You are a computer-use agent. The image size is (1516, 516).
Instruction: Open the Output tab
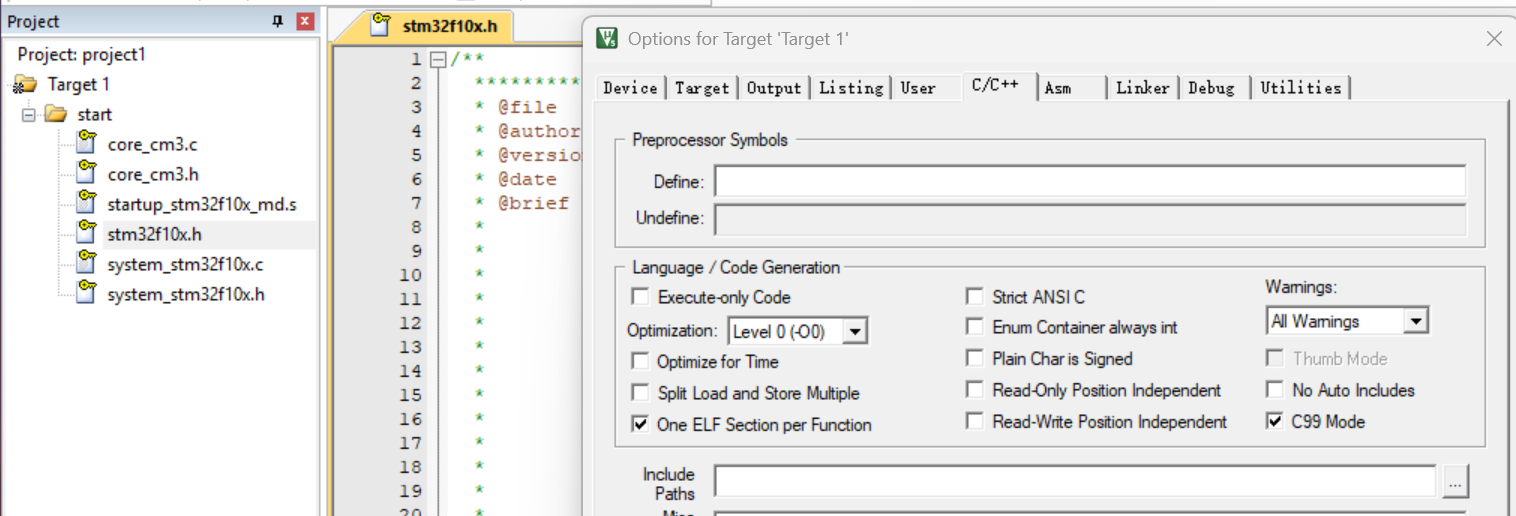(x=774, y=88)
